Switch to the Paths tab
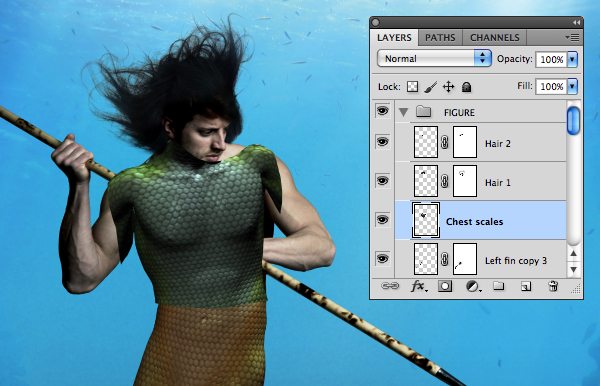600x386 pixels. tap(440, 37)
